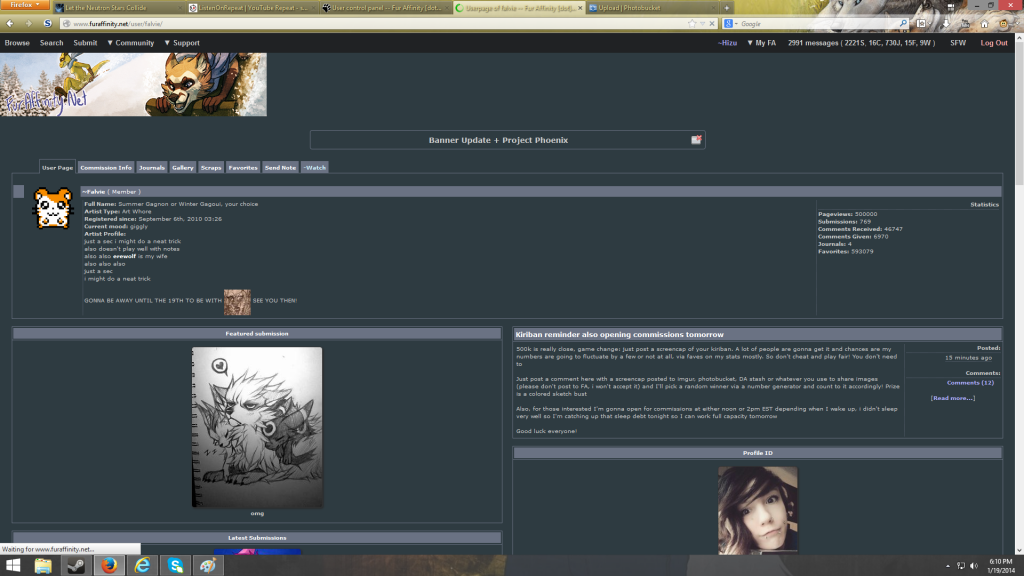The width and height of the screenshot is (1024, 576).
Task: Click the browser back arrow button
Action: coord(10,23)
